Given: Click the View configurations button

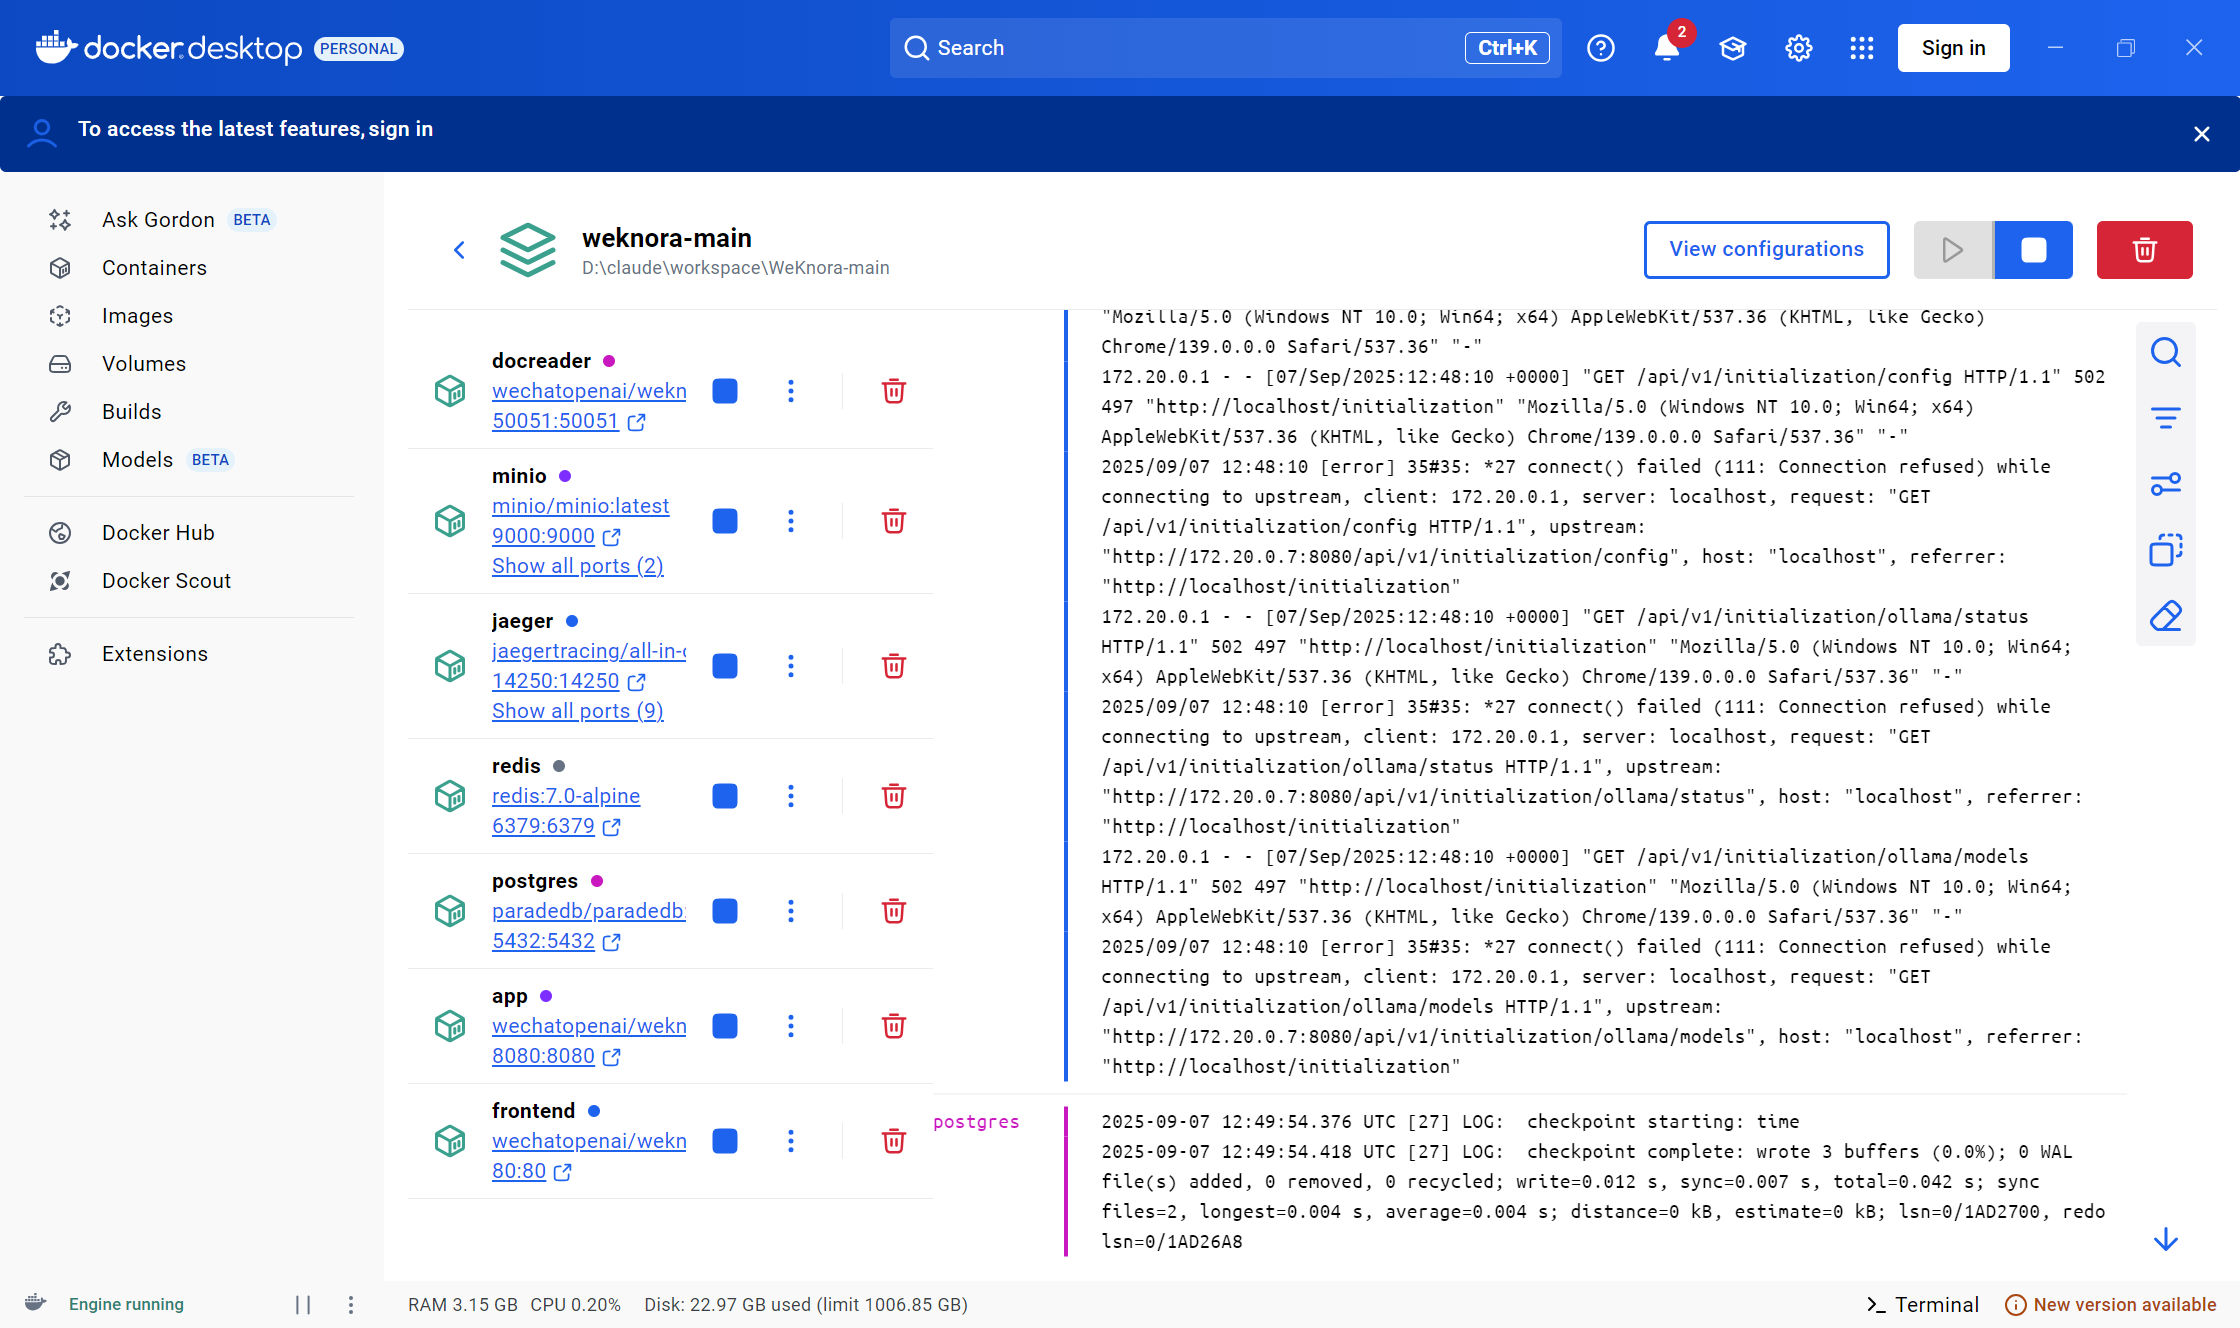Looking at the screenshot, I should [x=1767, y=250].
